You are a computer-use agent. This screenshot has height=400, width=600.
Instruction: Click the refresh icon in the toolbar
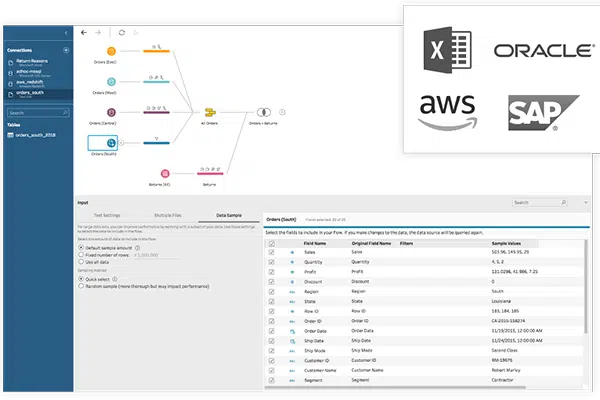click(x=122, y=33)
